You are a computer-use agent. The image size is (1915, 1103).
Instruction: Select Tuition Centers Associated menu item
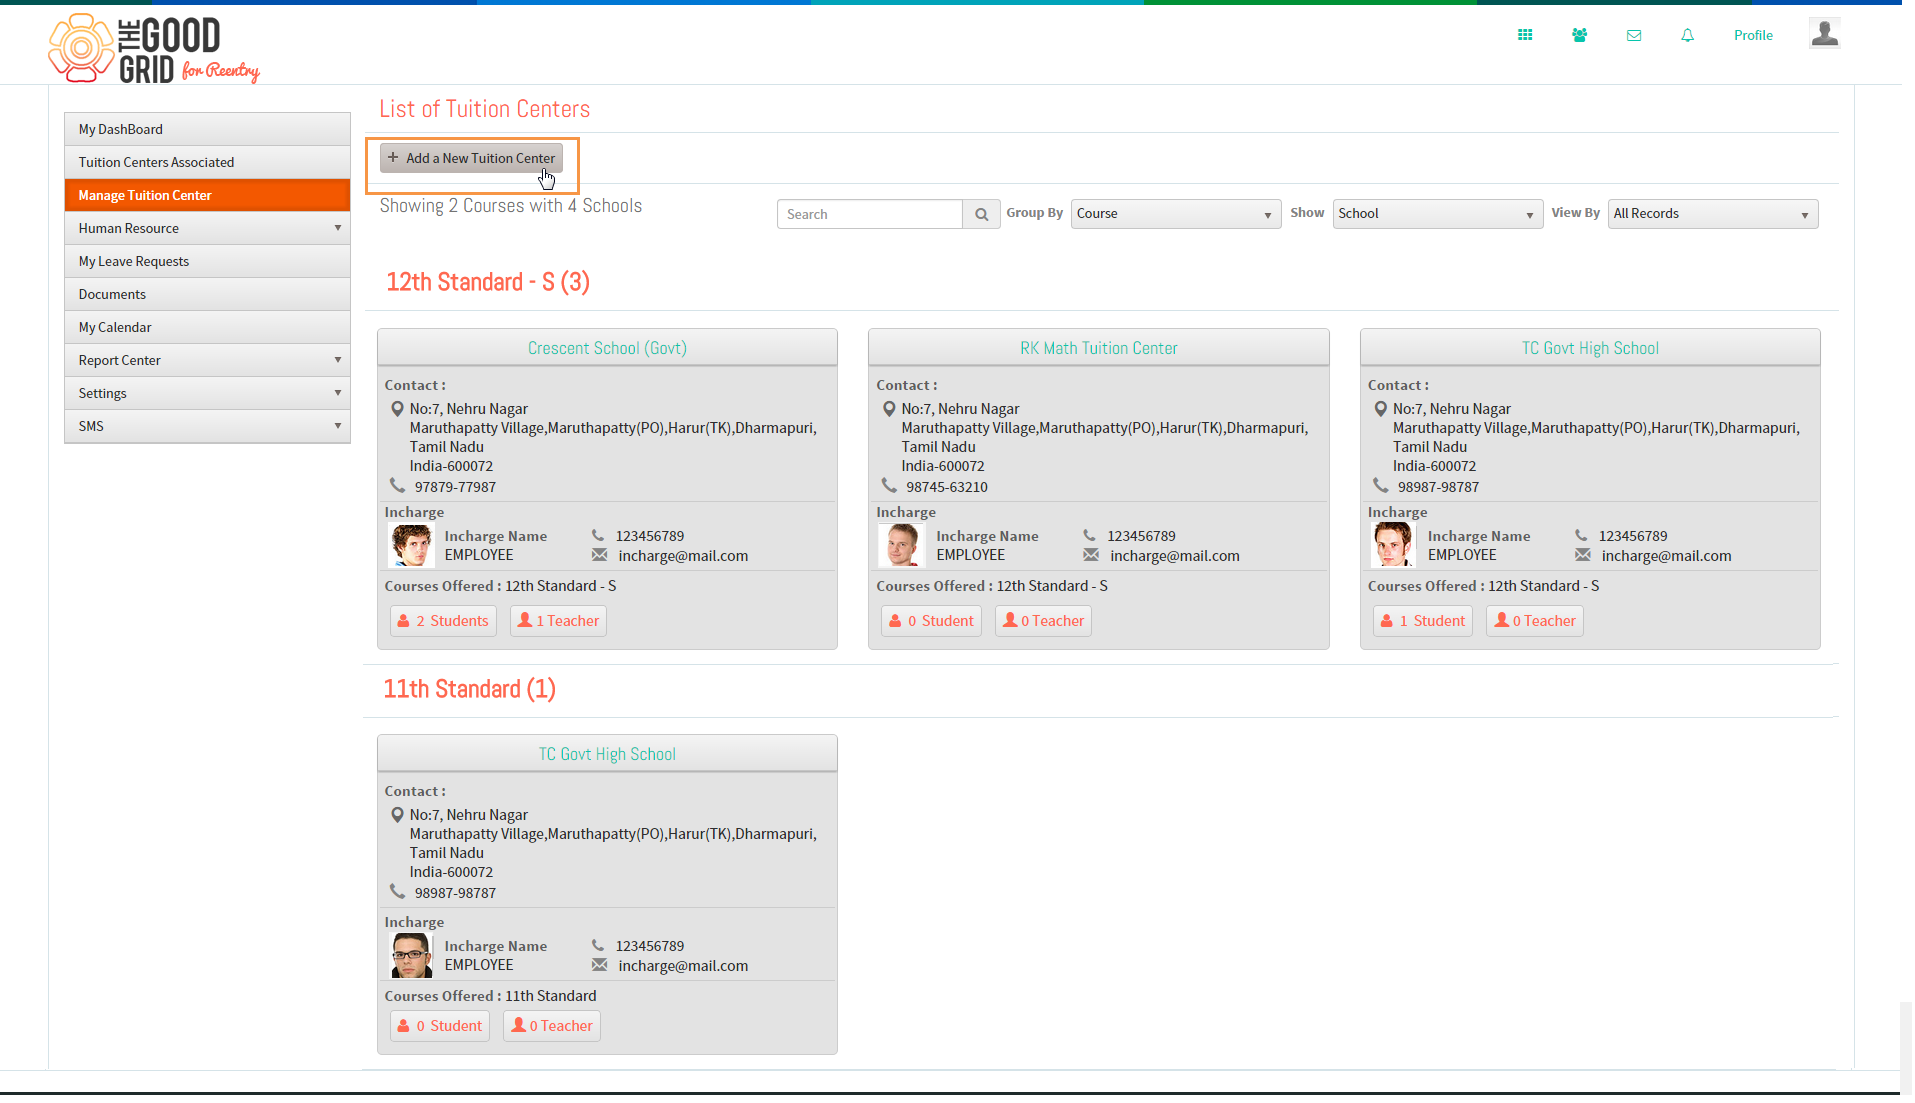coord(207,162)
